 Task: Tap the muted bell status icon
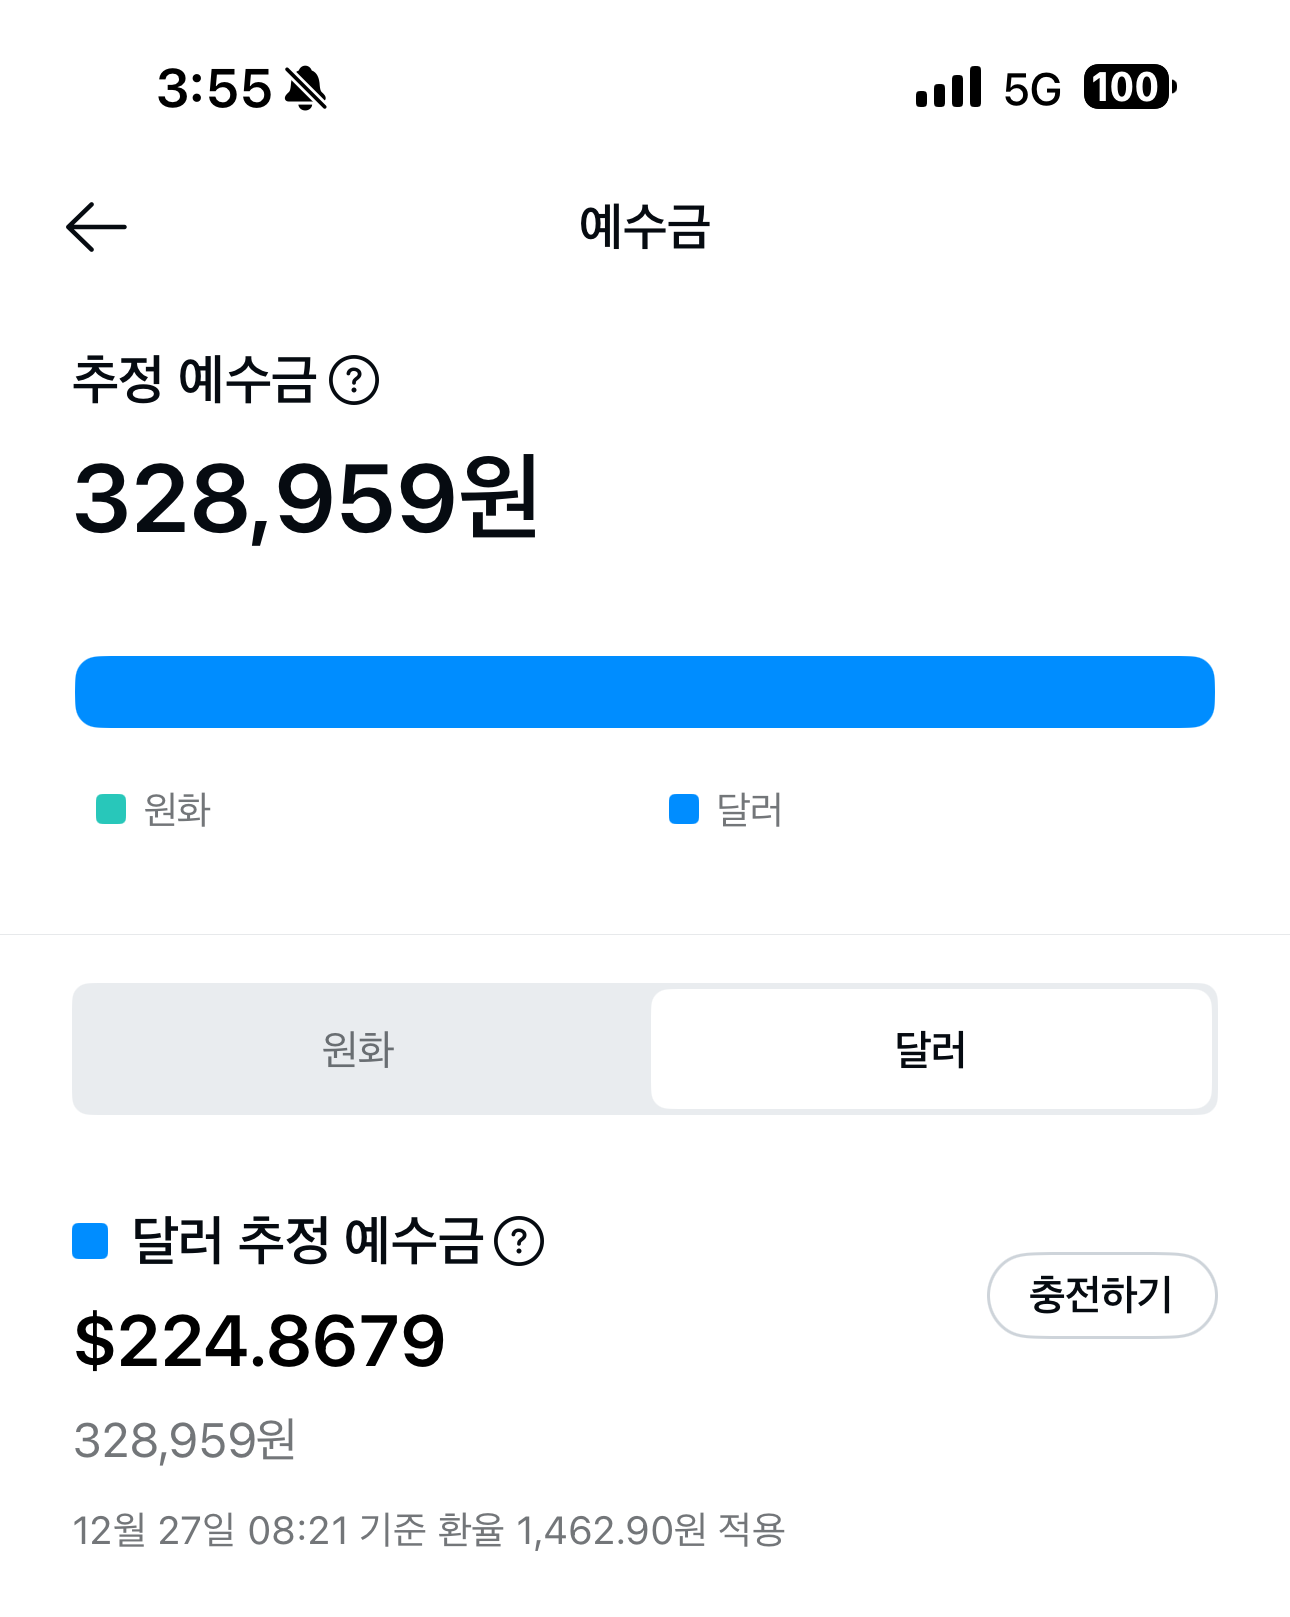click(306, 89)
